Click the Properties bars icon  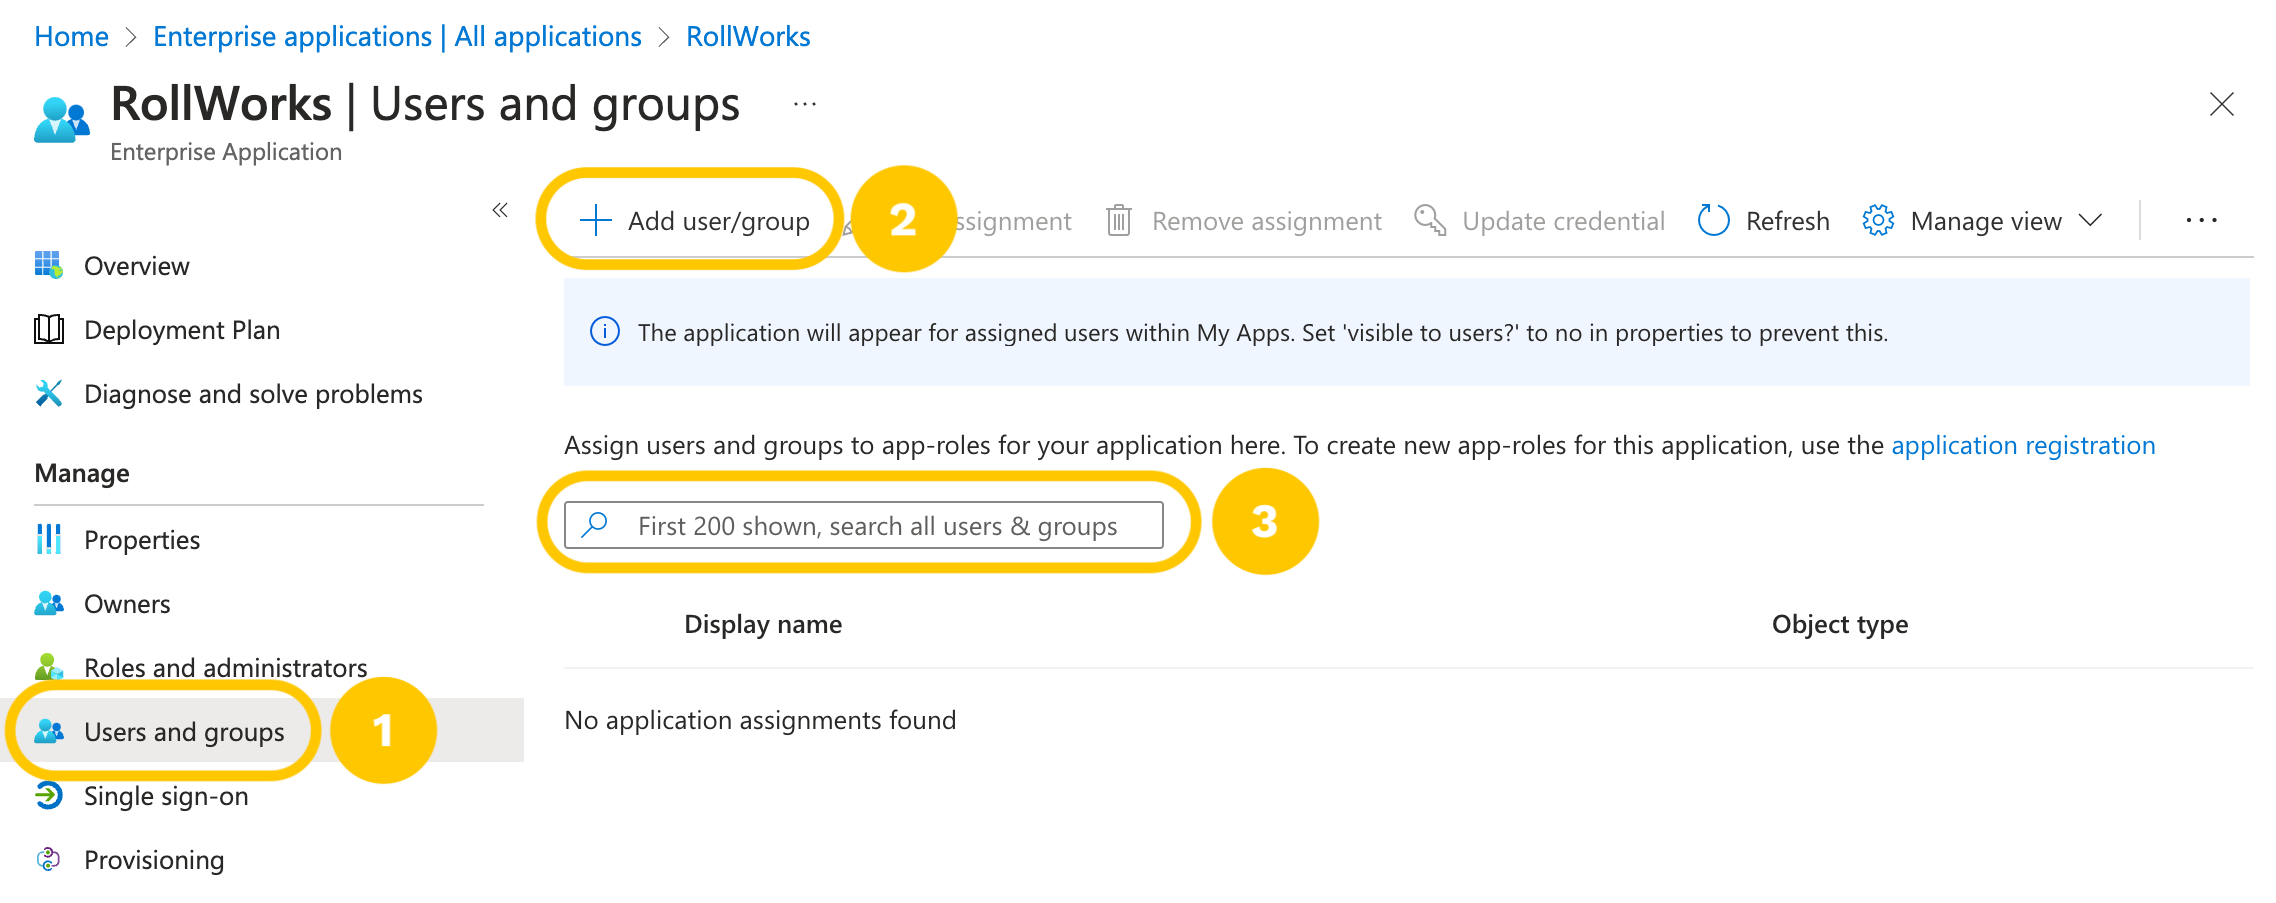click(48, 539)
